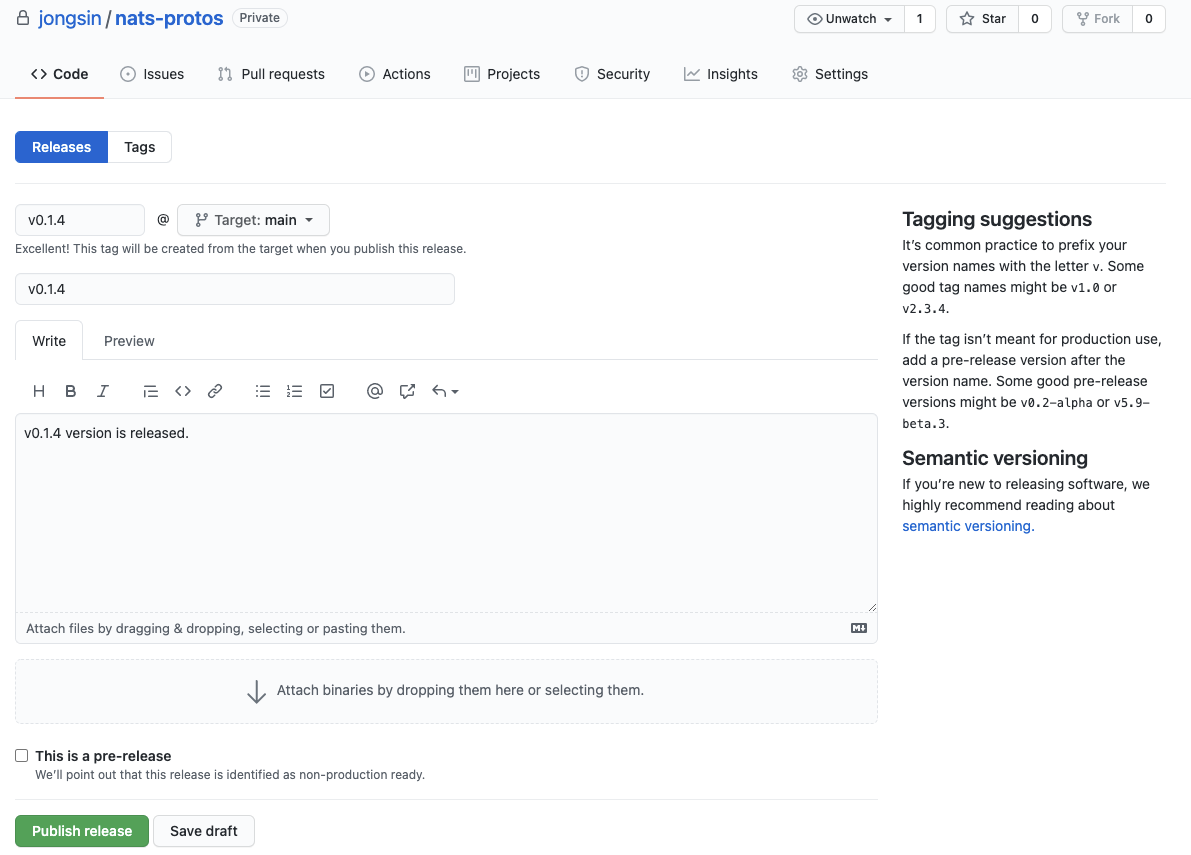This screenshot has height=855, width=1191.
Task: Click the star count 0
Action: (1035, 19)
